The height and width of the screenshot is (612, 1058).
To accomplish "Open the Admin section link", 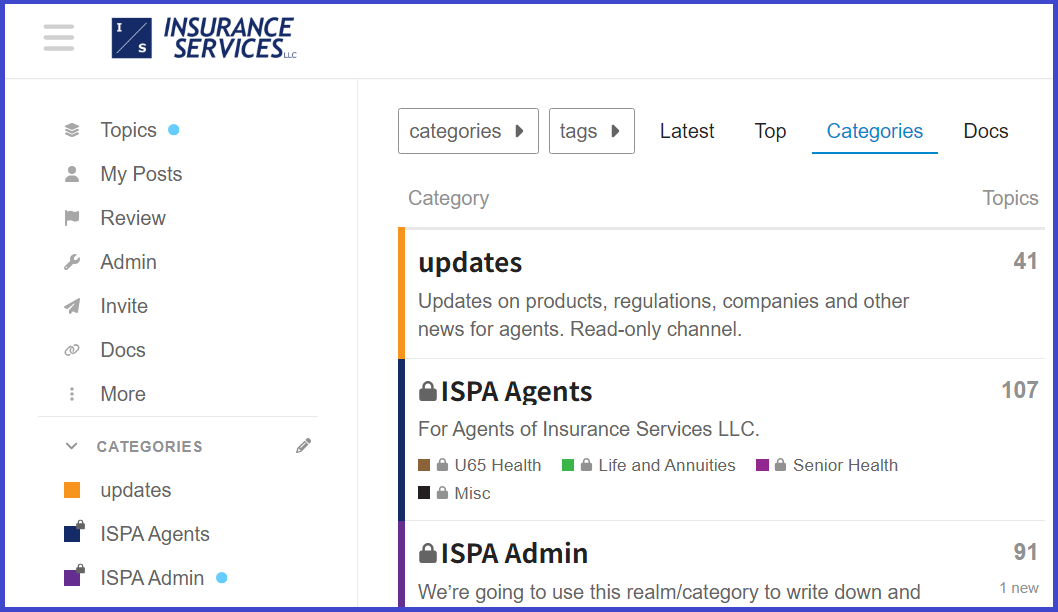I will [x=128, y=262].
